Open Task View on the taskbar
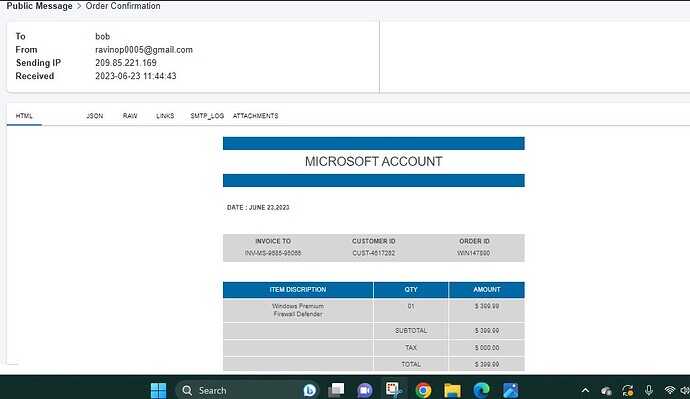690x399 pixels. (x=337, y=390)
